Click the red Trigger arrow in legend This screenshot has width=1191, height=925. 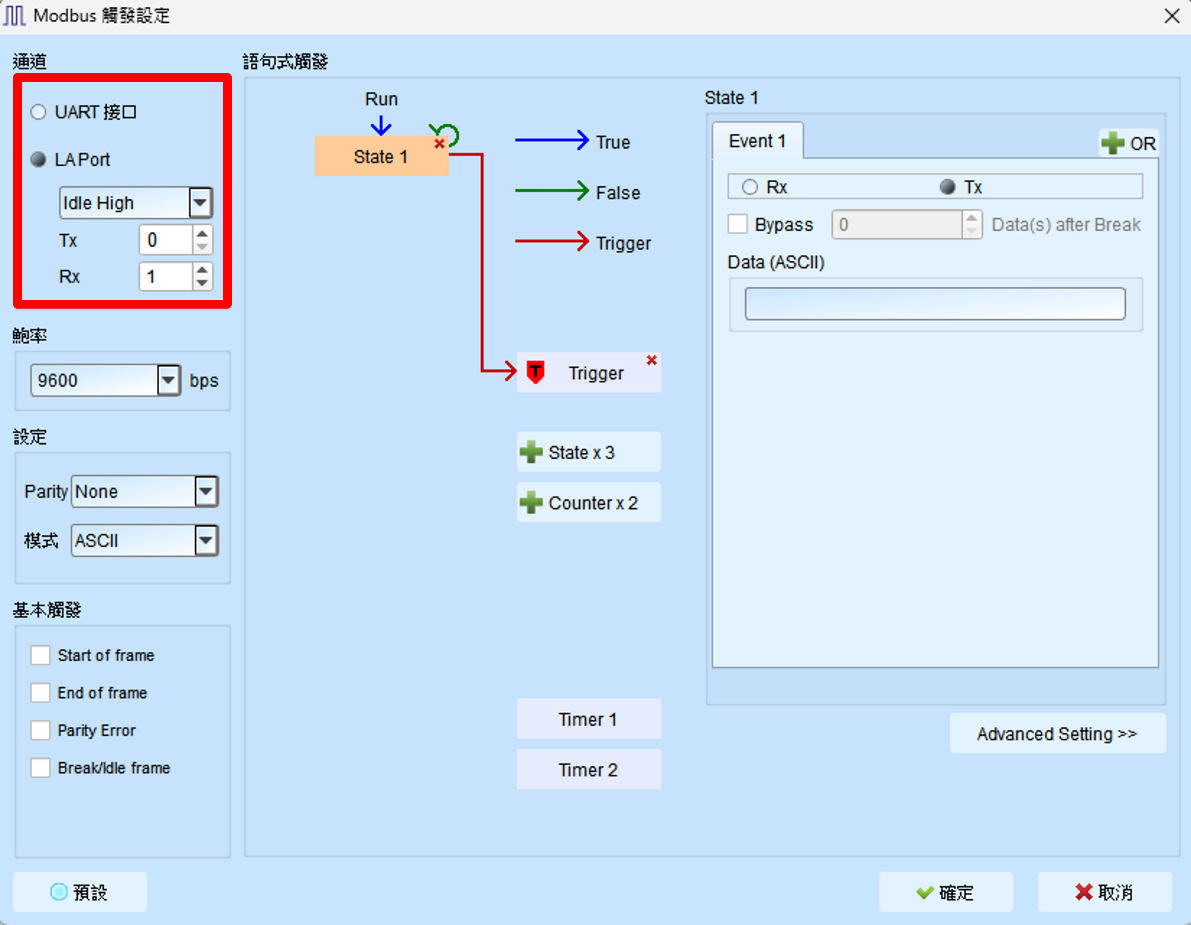click(552, 242)
